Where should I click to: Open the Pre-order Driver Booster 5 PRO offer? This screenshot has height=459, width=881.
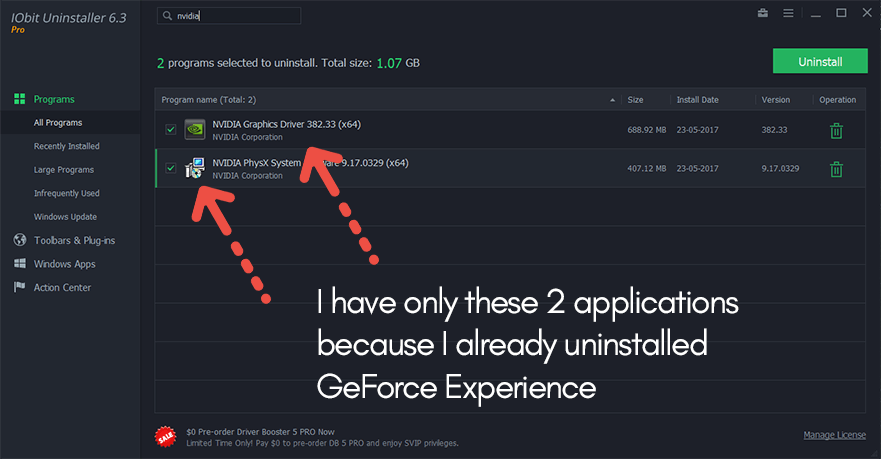tap(260, 432)
